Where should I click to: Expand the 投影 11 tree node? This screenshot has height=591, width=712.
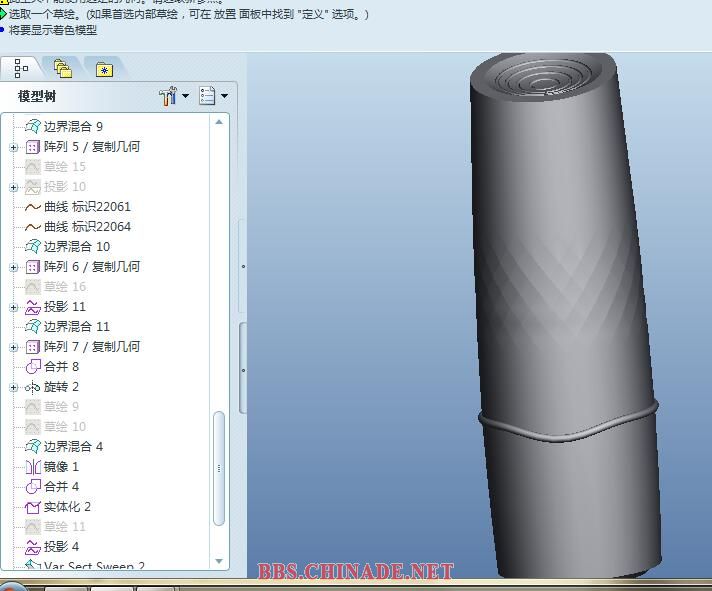point(14,307)
